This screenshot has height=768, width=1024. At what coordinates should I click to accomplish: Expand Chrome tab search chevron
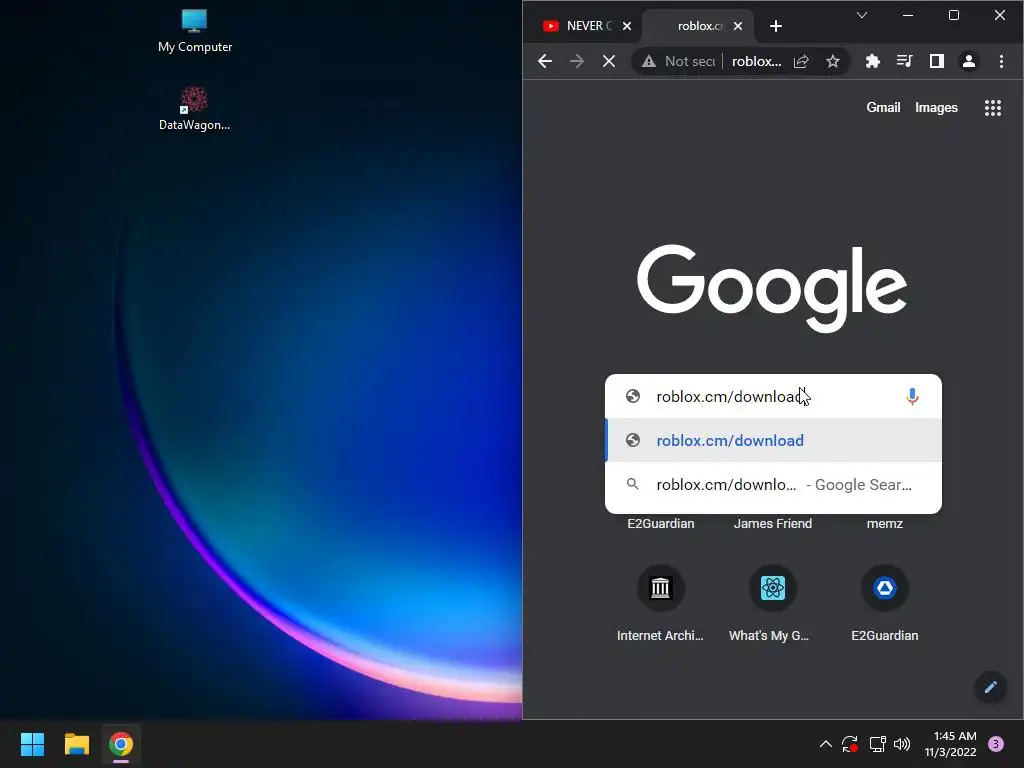click(x=862, y=15)
